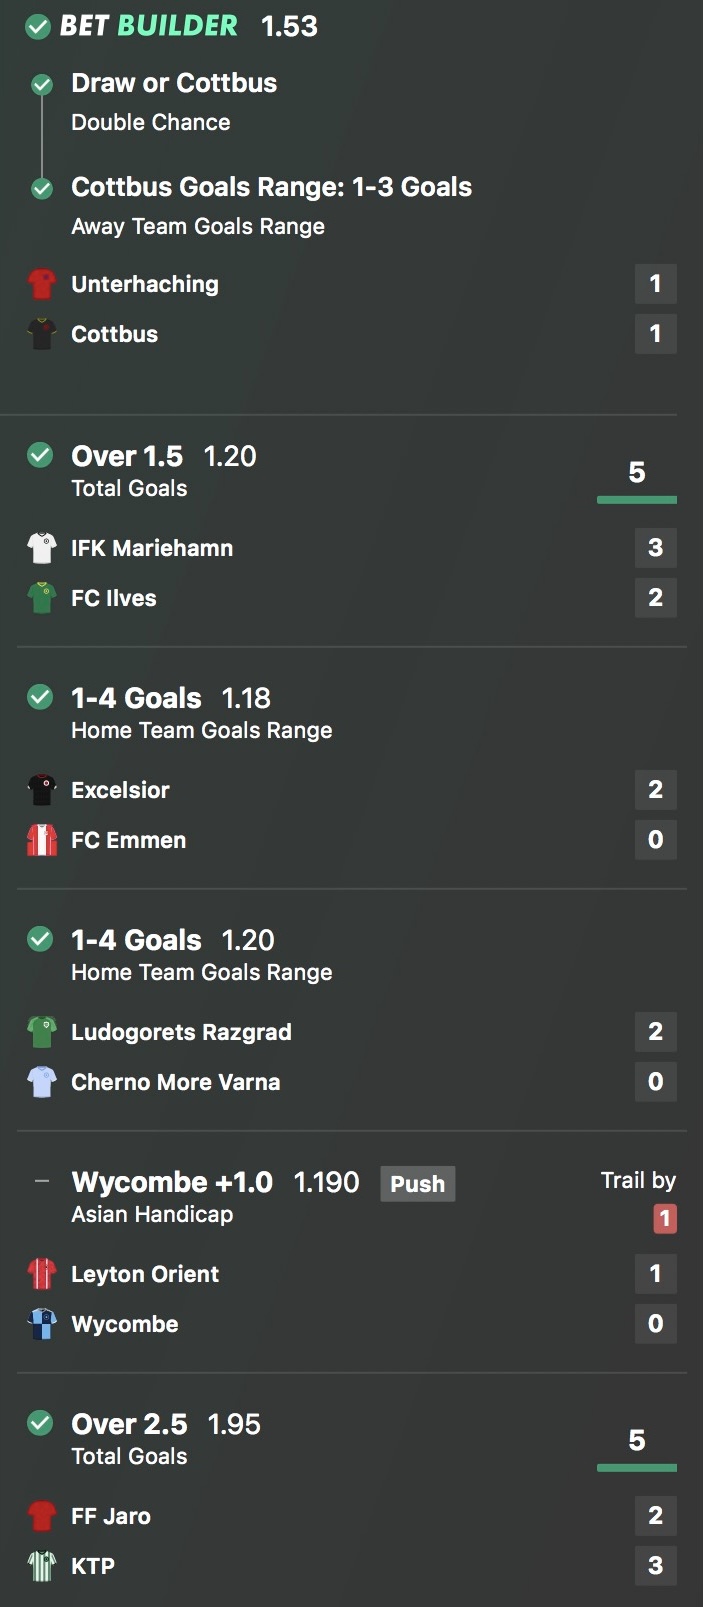Screen dimensions: 703x1607
Task: Click the dash status icon beside Wycombe +1.0
Action: [41, 1182]
